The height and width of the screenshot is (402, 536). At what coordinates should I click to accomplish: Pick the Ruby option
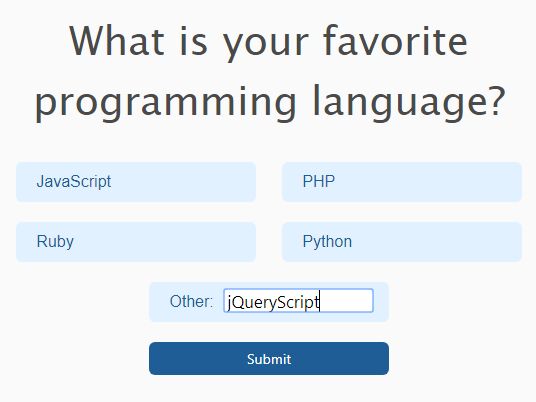[136, 242]
